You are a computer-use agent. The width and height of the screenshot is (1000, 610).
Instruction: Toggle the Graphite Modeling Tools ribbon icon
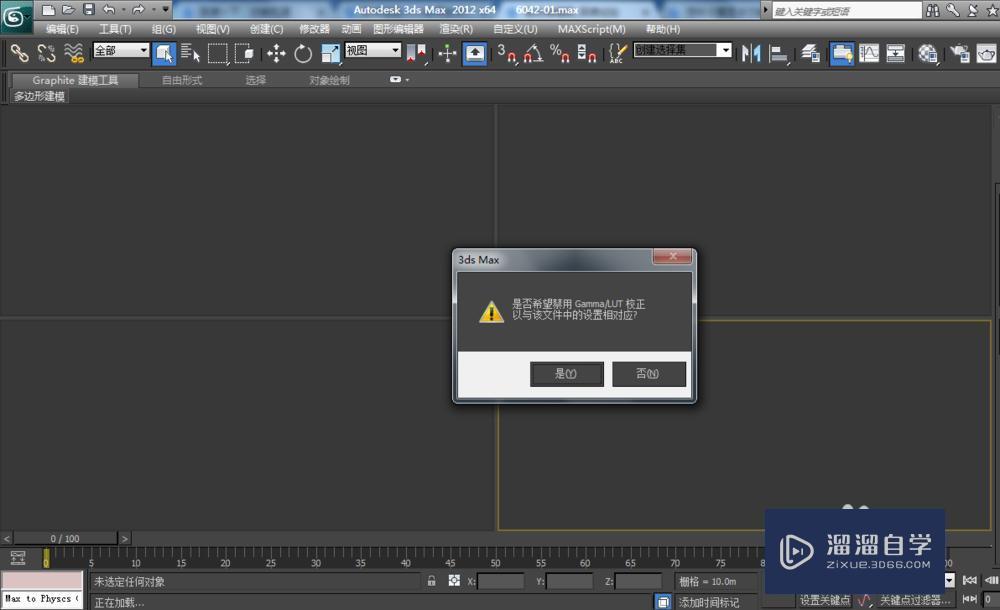tap(842, 54)
